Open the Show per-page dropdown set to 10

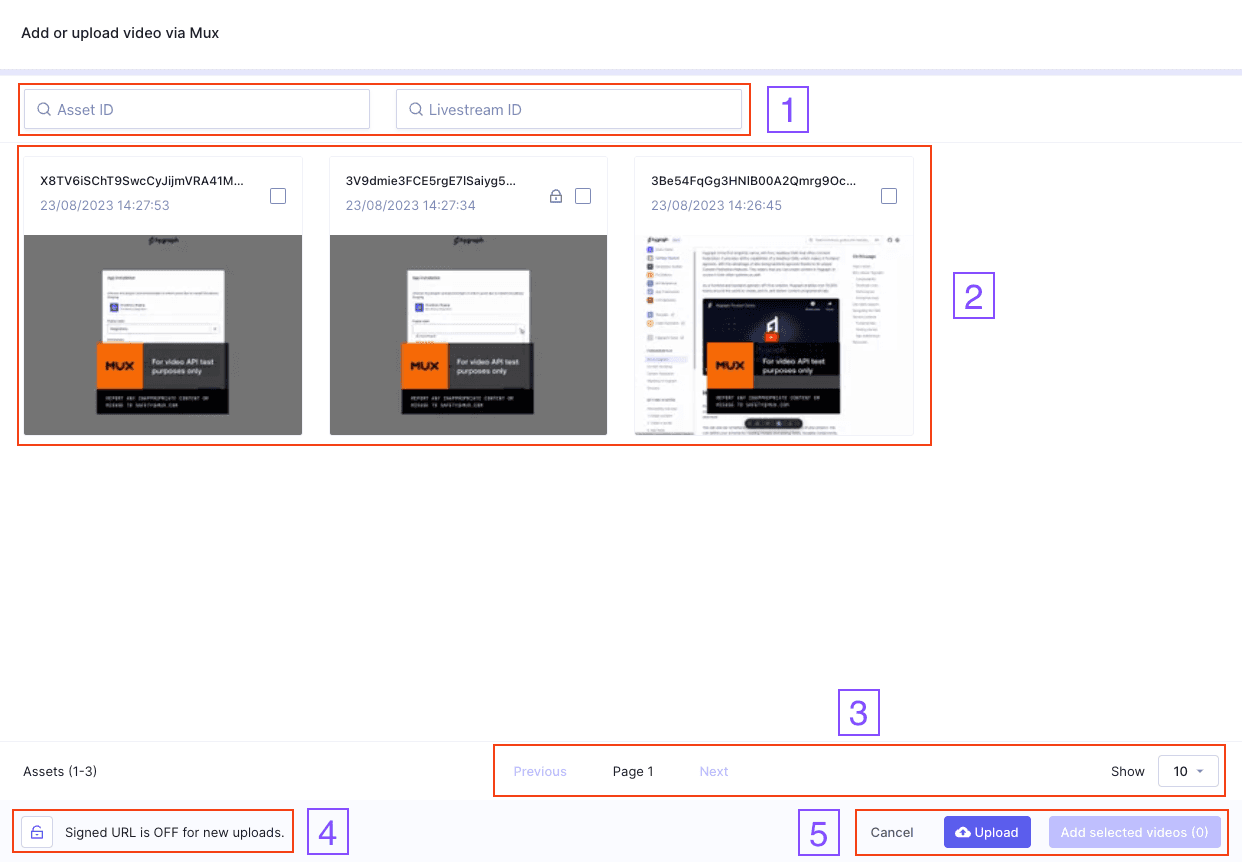pyautogui.click(x=1188, y=771)
